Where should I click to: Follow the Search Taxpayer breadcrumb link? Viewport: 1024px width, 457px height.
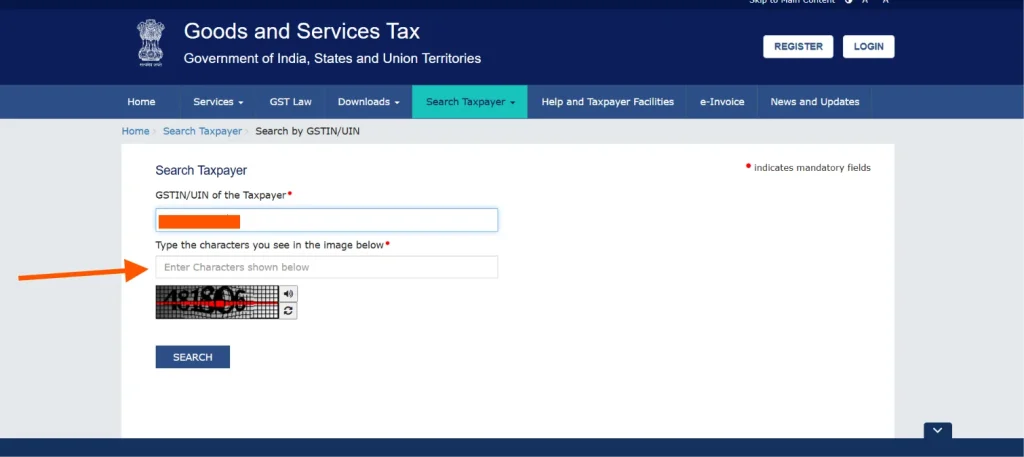tap(202, 131)
